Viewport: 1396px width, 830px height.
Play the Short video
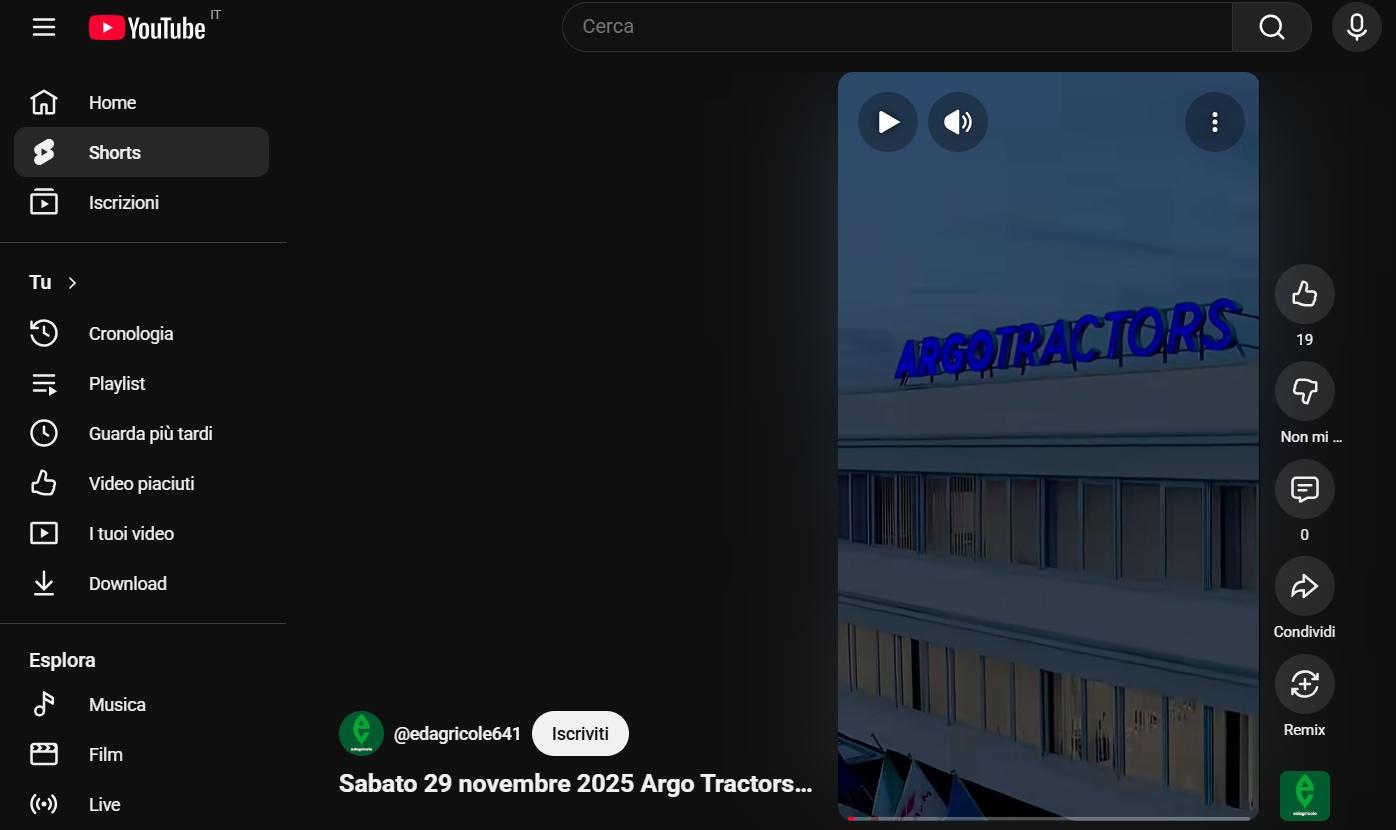(888, 122)
